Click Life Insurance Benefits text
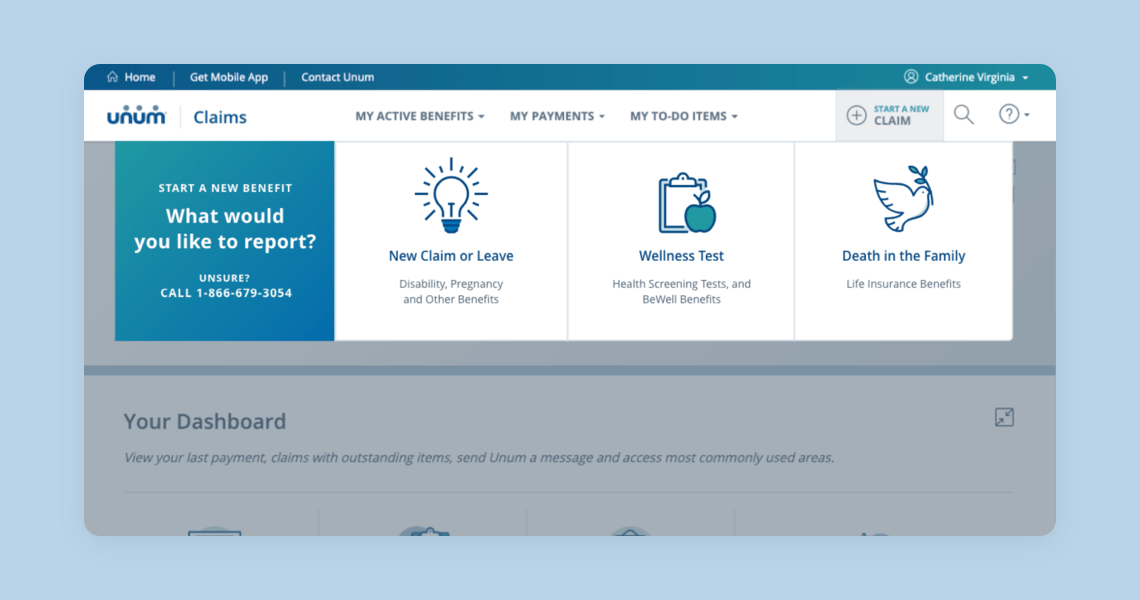 click(904, 284)
